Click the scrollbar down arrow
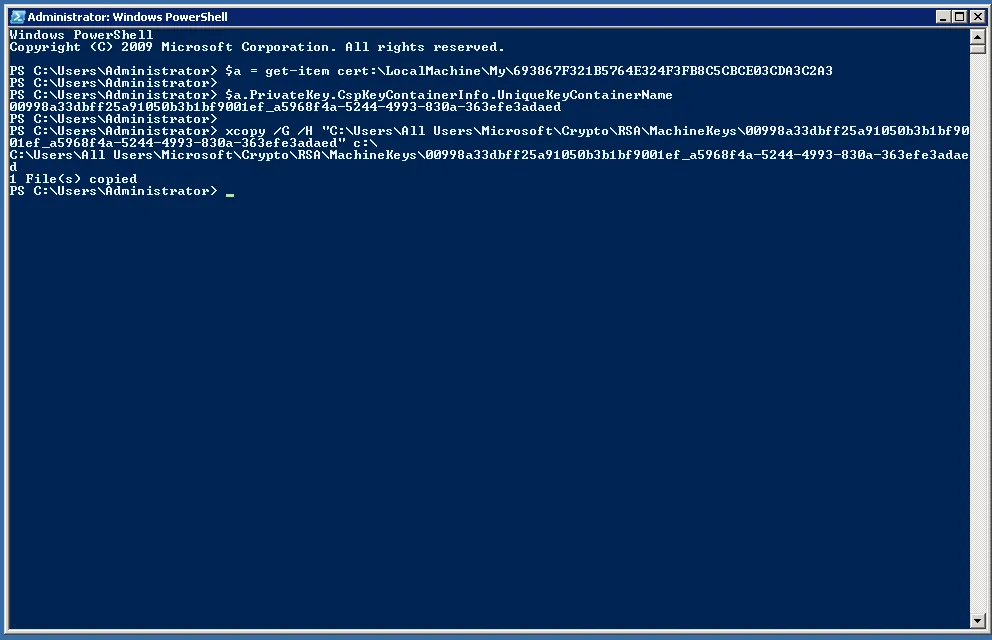 point(977,621)
